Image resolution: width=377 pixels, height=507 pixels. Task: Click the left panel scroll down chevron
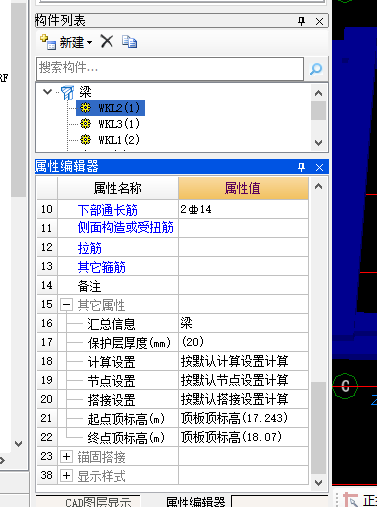(x=19, y=444)
